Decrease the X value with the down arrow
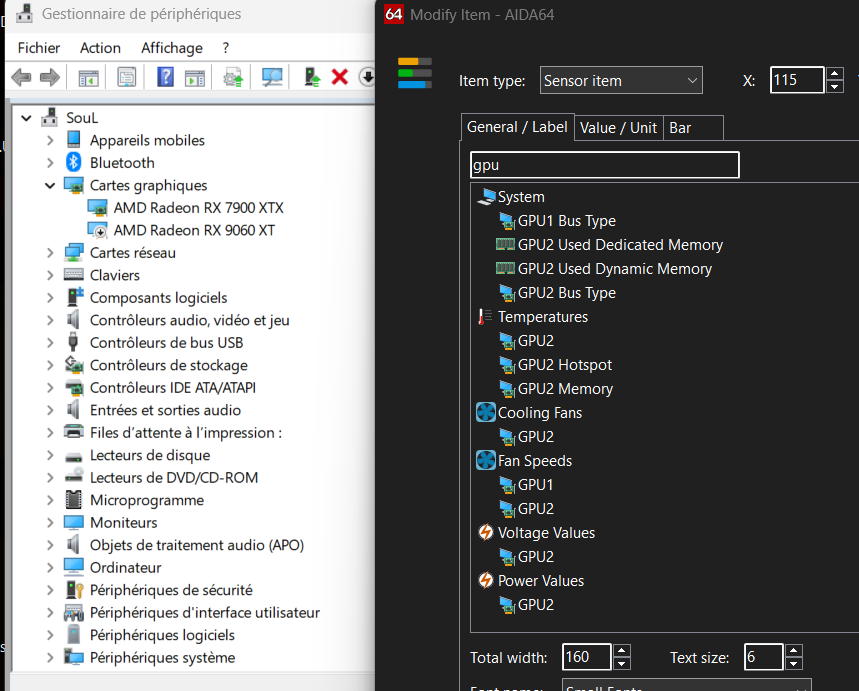 (x=834, y=87)
